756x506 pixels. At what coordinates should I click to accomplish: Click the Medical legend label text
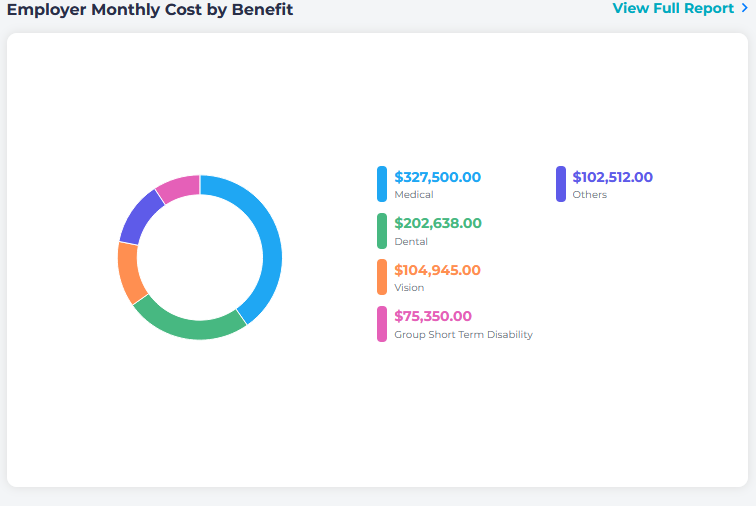click(x=414, y=195)
